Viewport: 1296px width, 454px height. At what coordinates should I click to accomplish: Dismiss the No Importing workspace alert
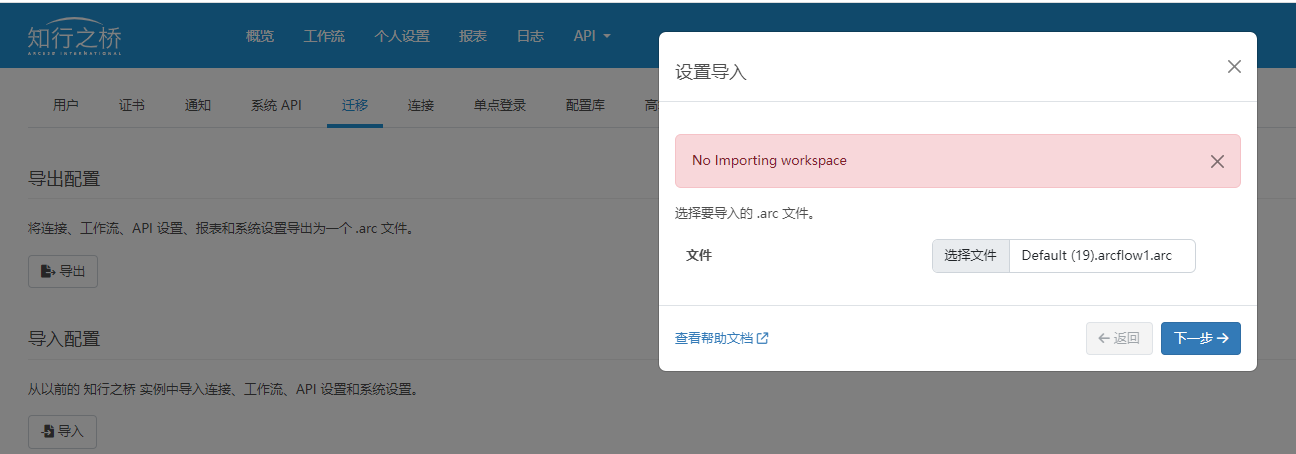(x=1217, y=161)
